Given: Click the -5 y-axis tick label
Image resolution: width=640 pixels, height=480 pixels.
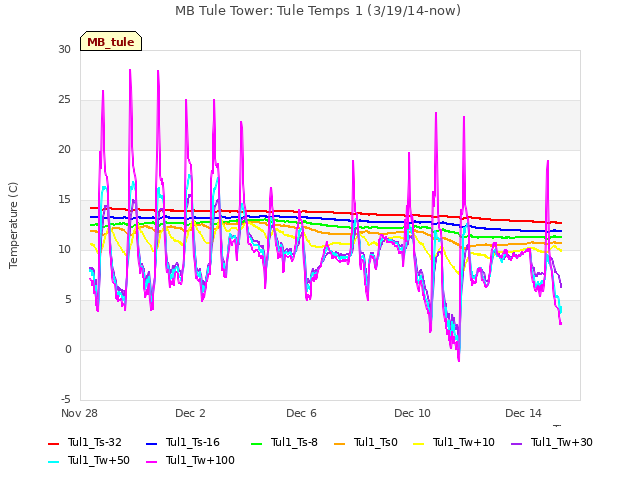Looking at the screenshot, I should (x=66, y=400).
